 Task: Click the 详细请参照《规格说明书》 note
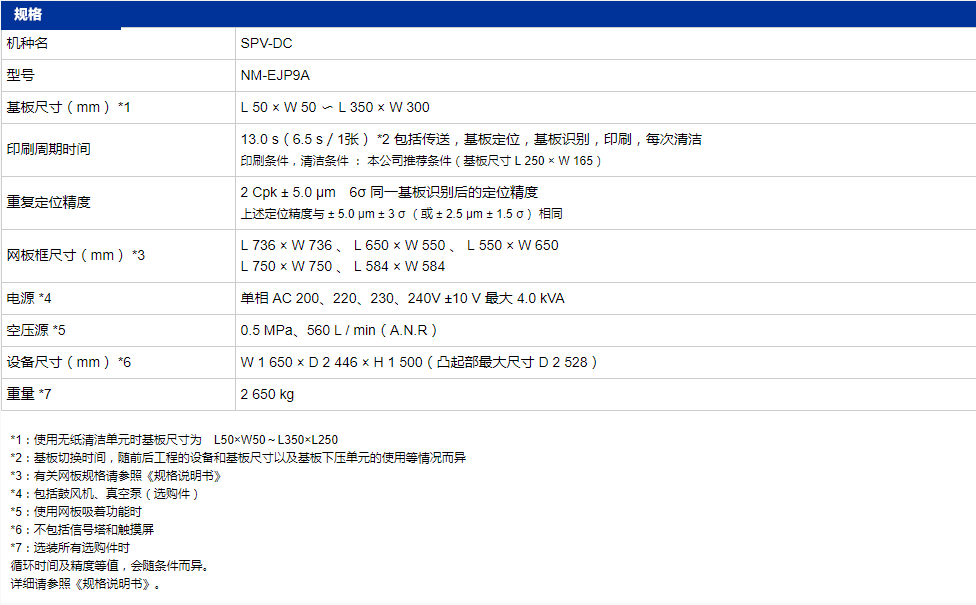pos(85,584)
